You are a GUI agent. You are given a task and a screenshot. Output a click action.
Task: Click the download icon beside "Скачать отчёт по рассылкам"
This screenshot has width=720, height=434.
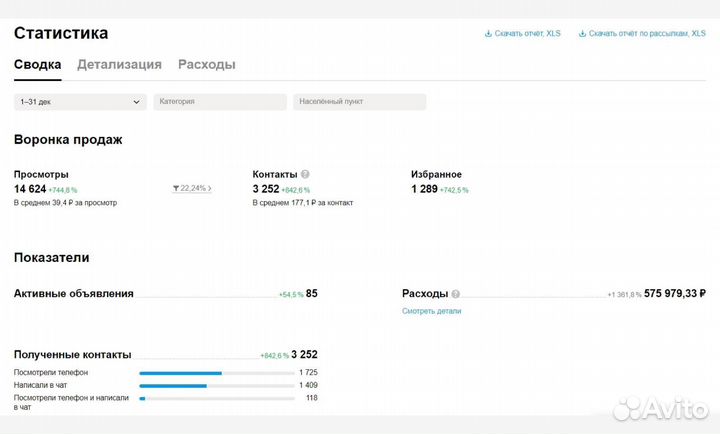(x=583, y=33)
